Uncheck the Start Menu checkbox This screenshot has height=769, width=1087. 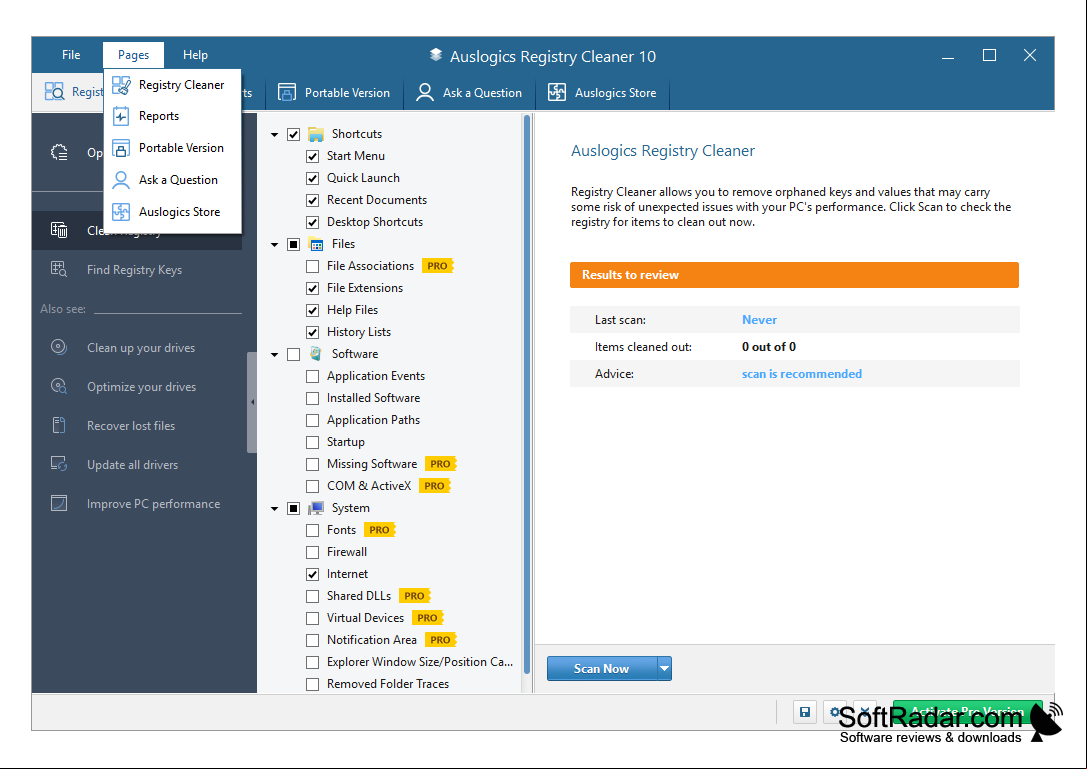[x=313, y=157]
